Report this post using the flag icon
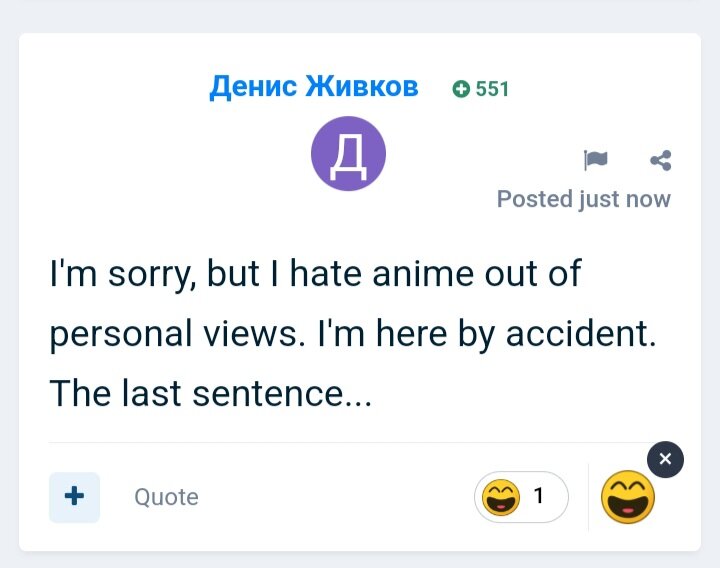720x568 pixels. coord(596,160)
